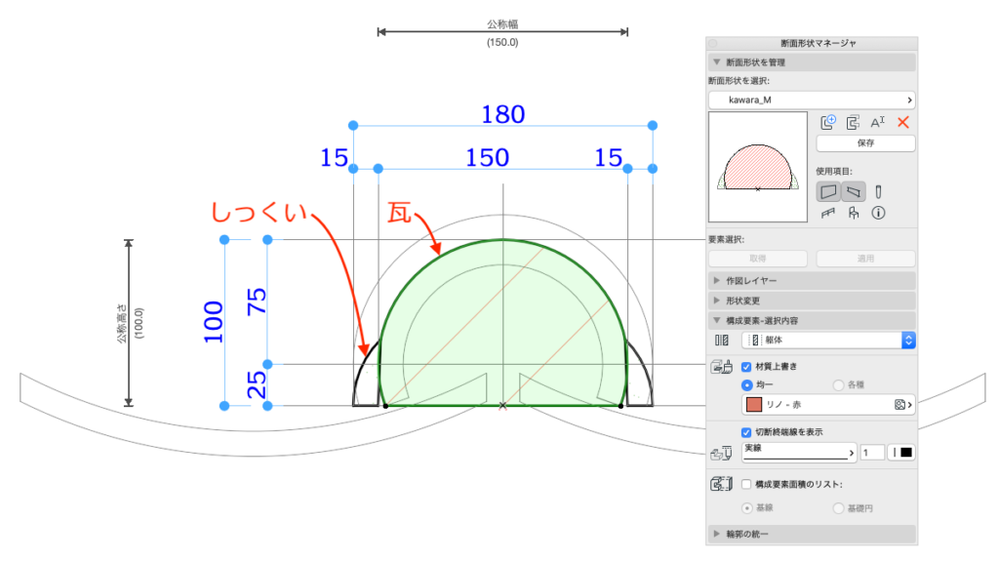Select the 基礎円 radio button

(838, 508)
